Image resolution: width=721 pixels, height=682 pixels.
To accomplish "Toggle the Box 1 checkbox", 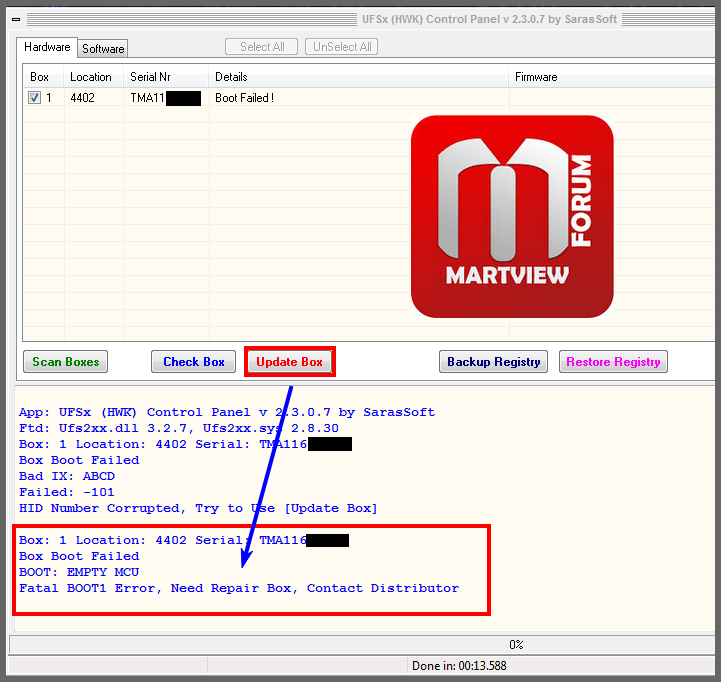I will tap(34, 97).
